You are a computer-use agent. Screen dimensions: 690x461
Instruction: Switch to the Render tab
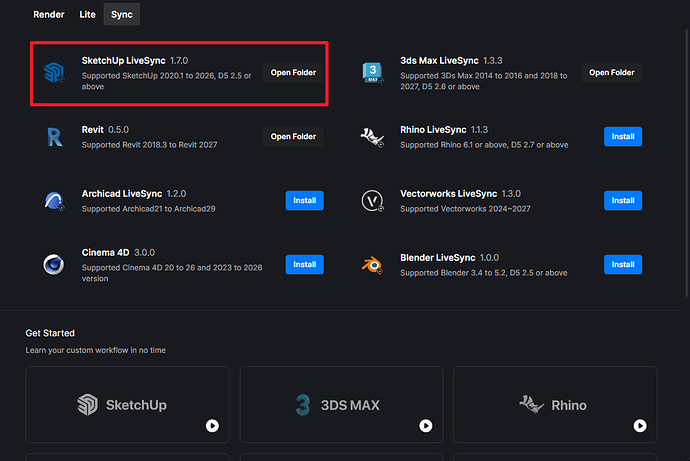click(x=48, y=15)
